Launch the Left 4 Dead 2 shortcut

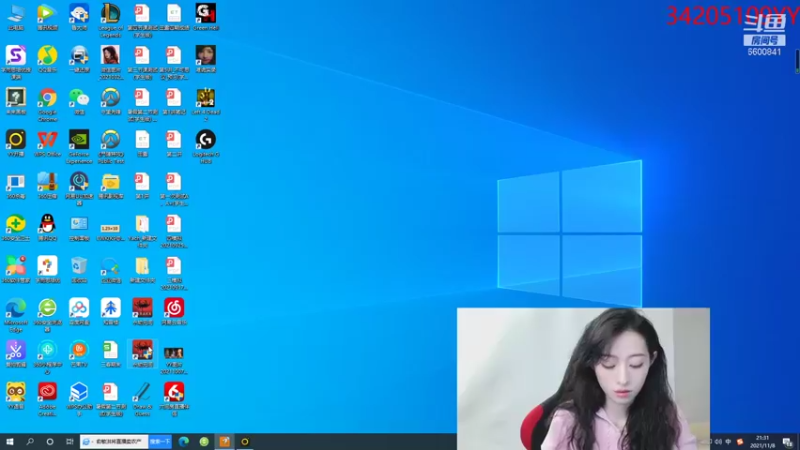tap(206, 105)
